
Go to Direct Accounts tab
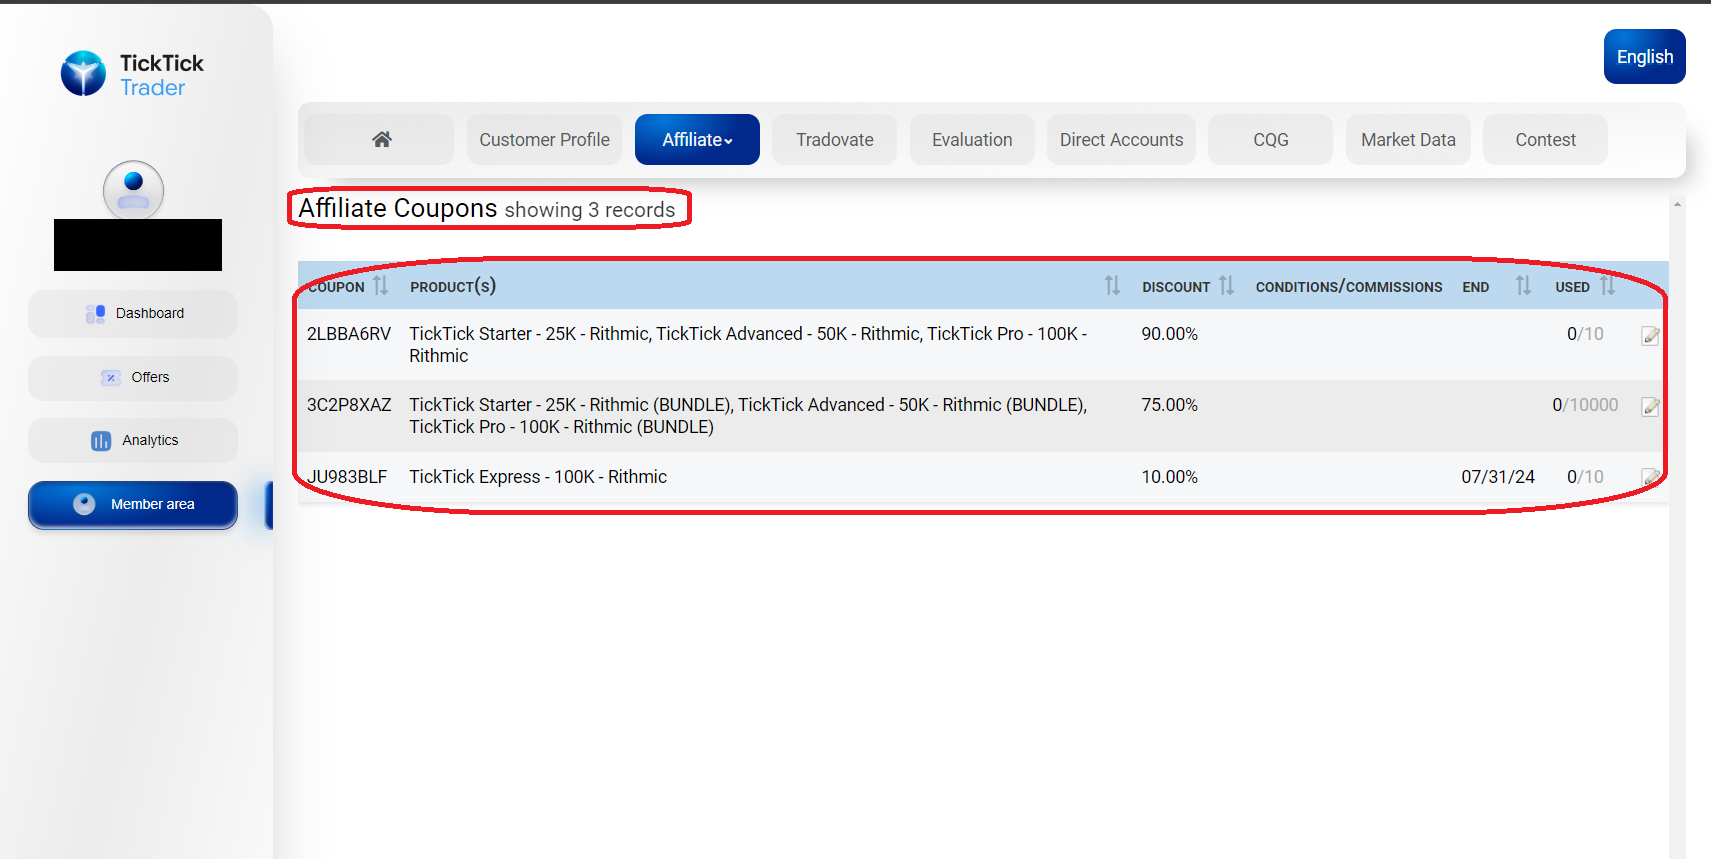[x=1121, y=139]
